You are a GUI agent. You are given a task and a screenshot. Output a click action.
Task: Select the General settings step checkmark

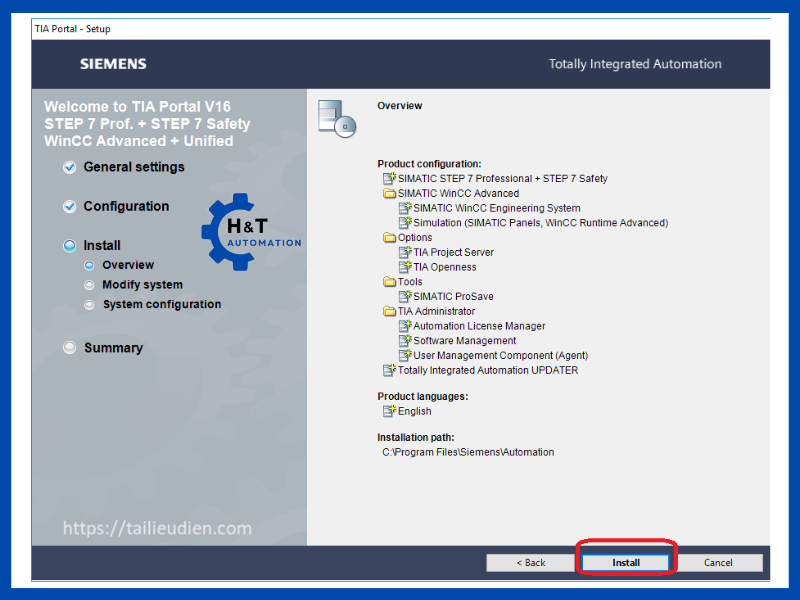(x=70, y=168)
